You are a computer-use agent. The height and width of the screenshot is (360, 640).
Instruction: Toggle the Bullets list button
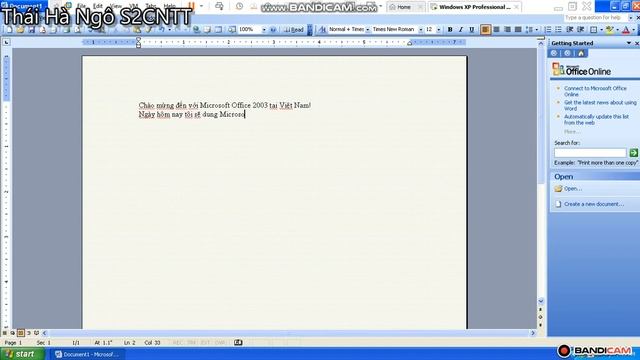click(x=558, y=30)
